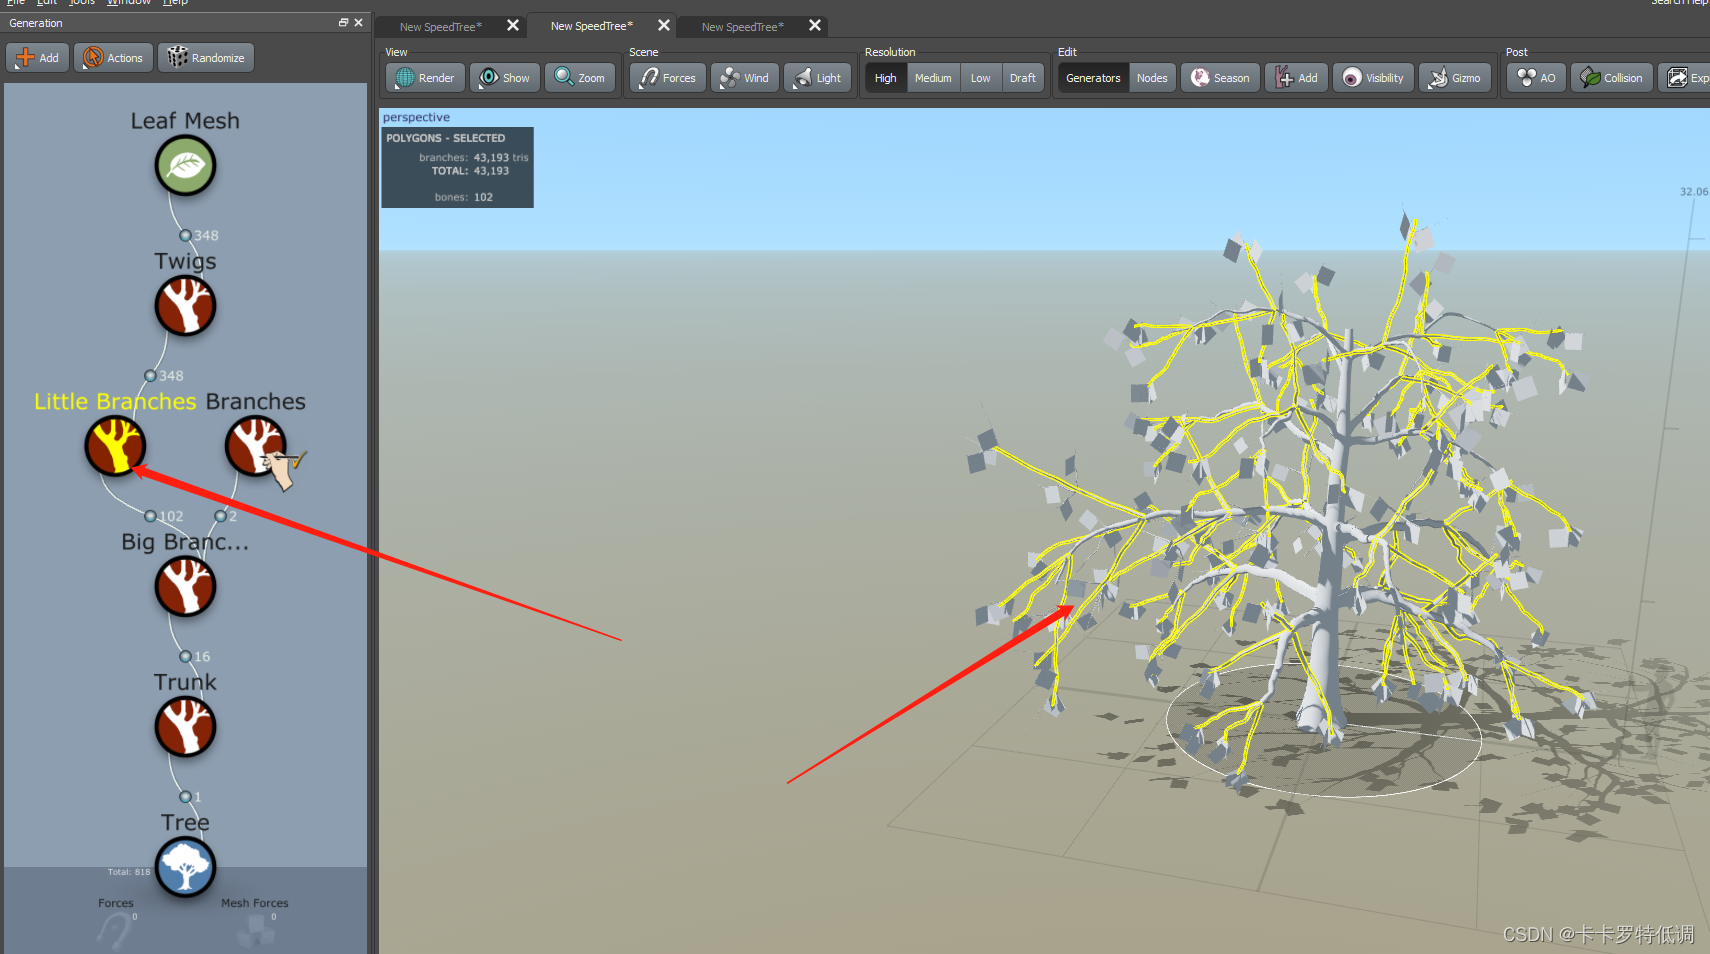This screenshot has height=954, width=1710.
Task: Open the Show visibility options
Action: pyautogui.click(x=505, y=78)
